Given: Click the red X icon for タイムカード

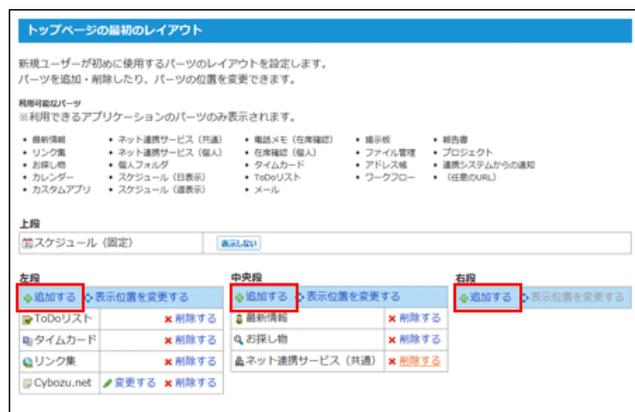Looking at the screenshot, I should [x=168, y=341].
